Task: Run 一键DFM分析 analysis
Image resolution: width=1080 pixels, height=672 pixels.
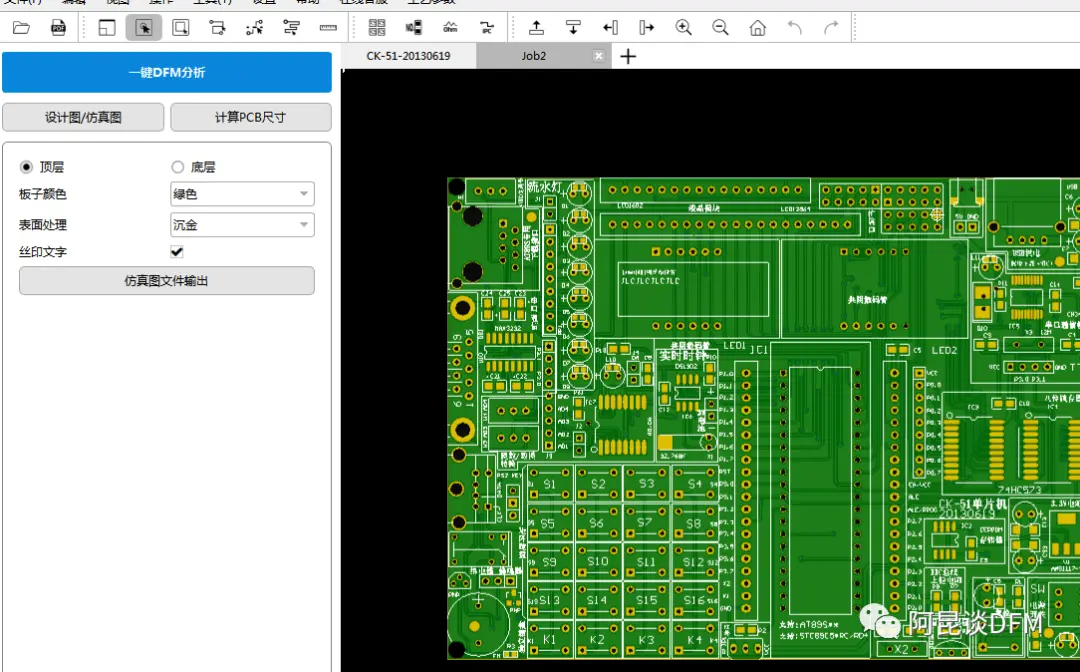Action: tap(167, 72)
